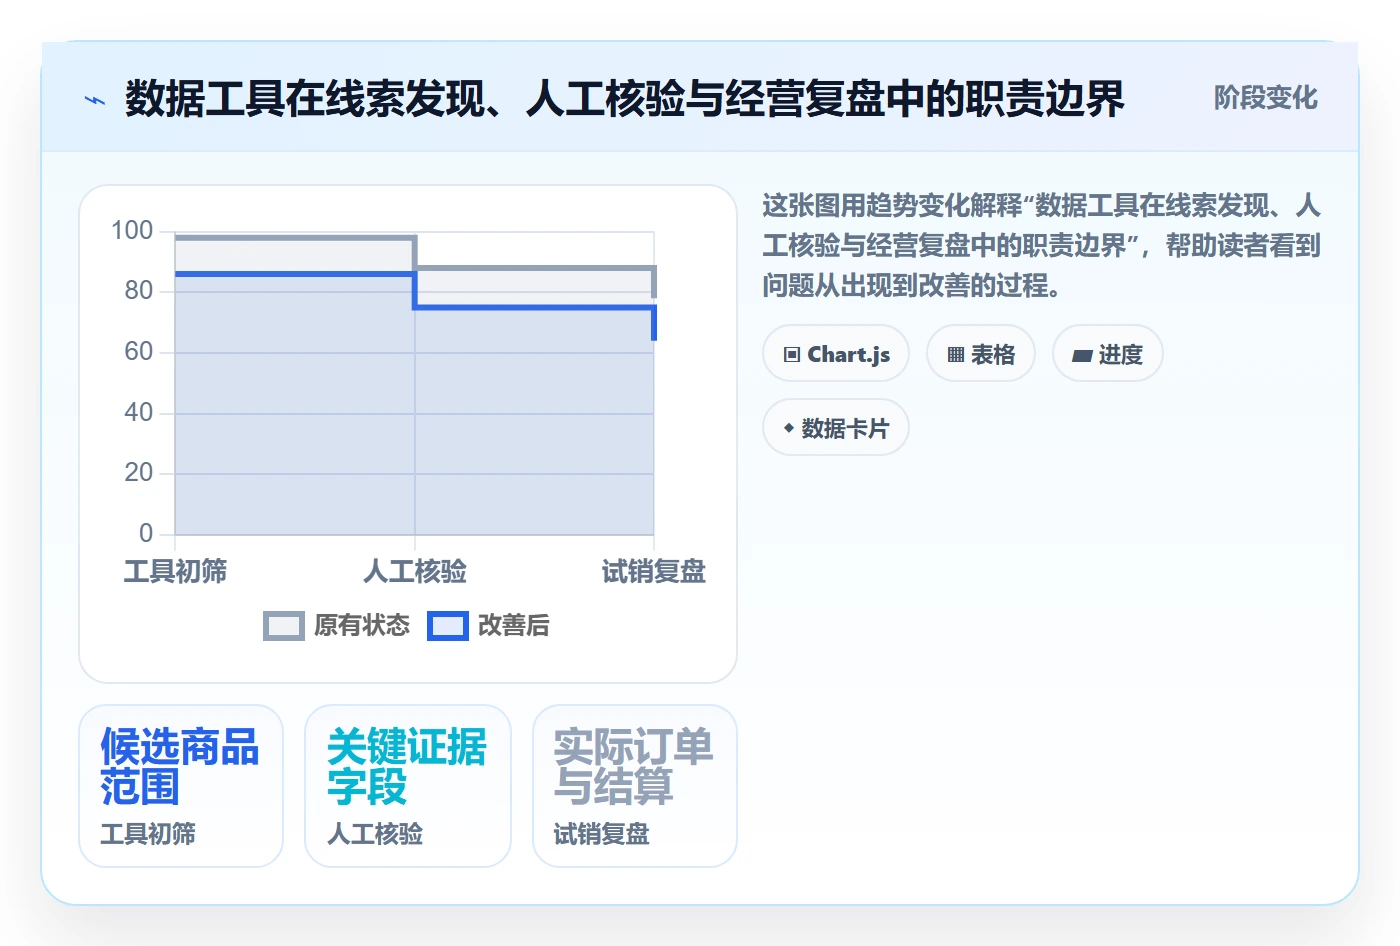1400x946 pixels.
Task: Click 人工核验 caption under 关键证据字段
Action: 375,834
